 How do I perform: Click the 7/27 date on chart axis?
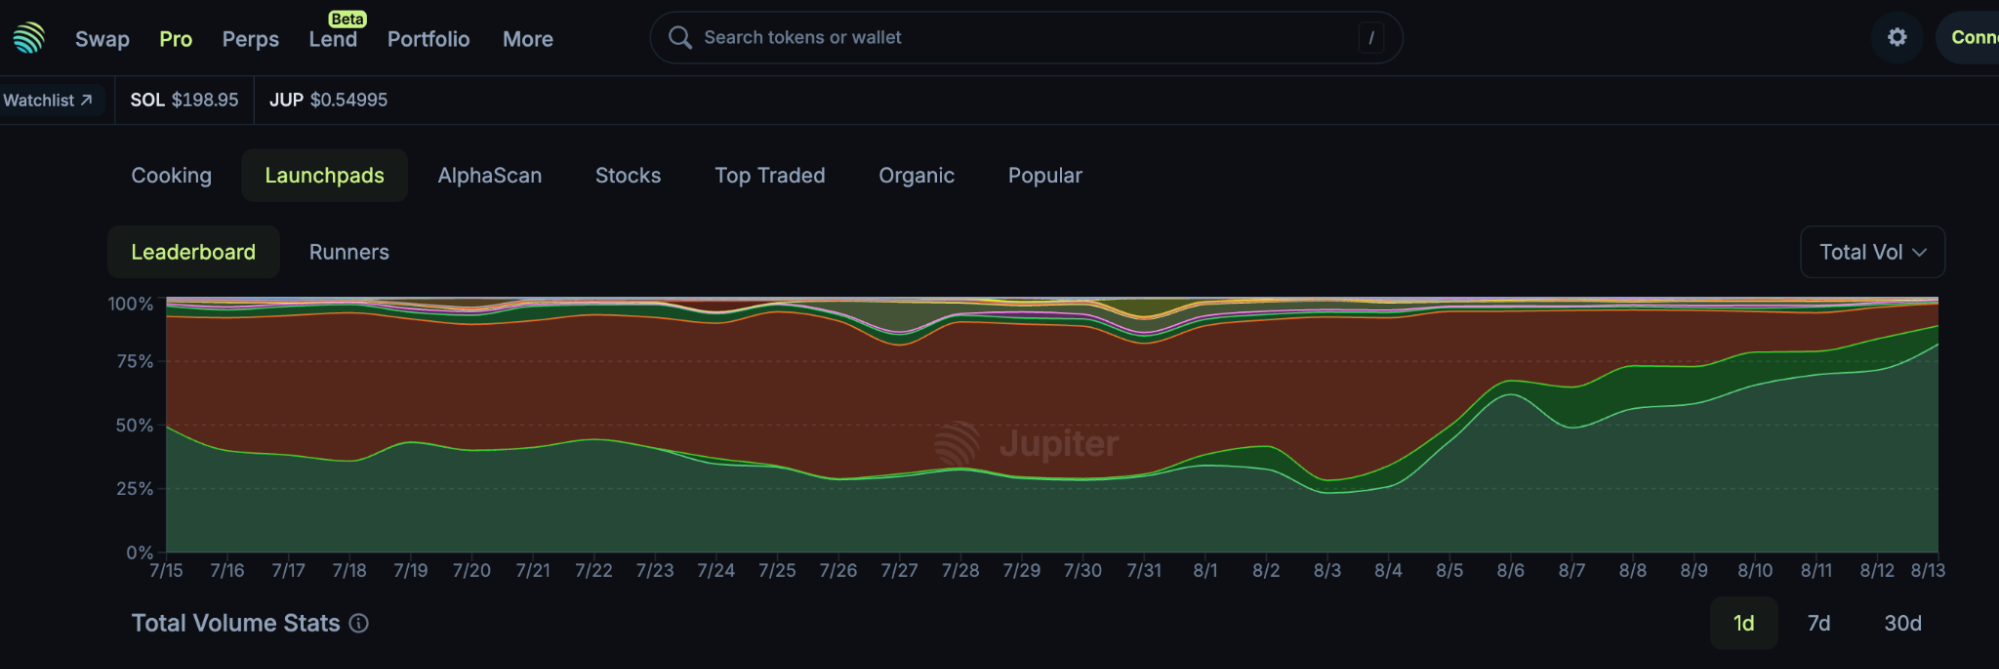tap(899, 570)
